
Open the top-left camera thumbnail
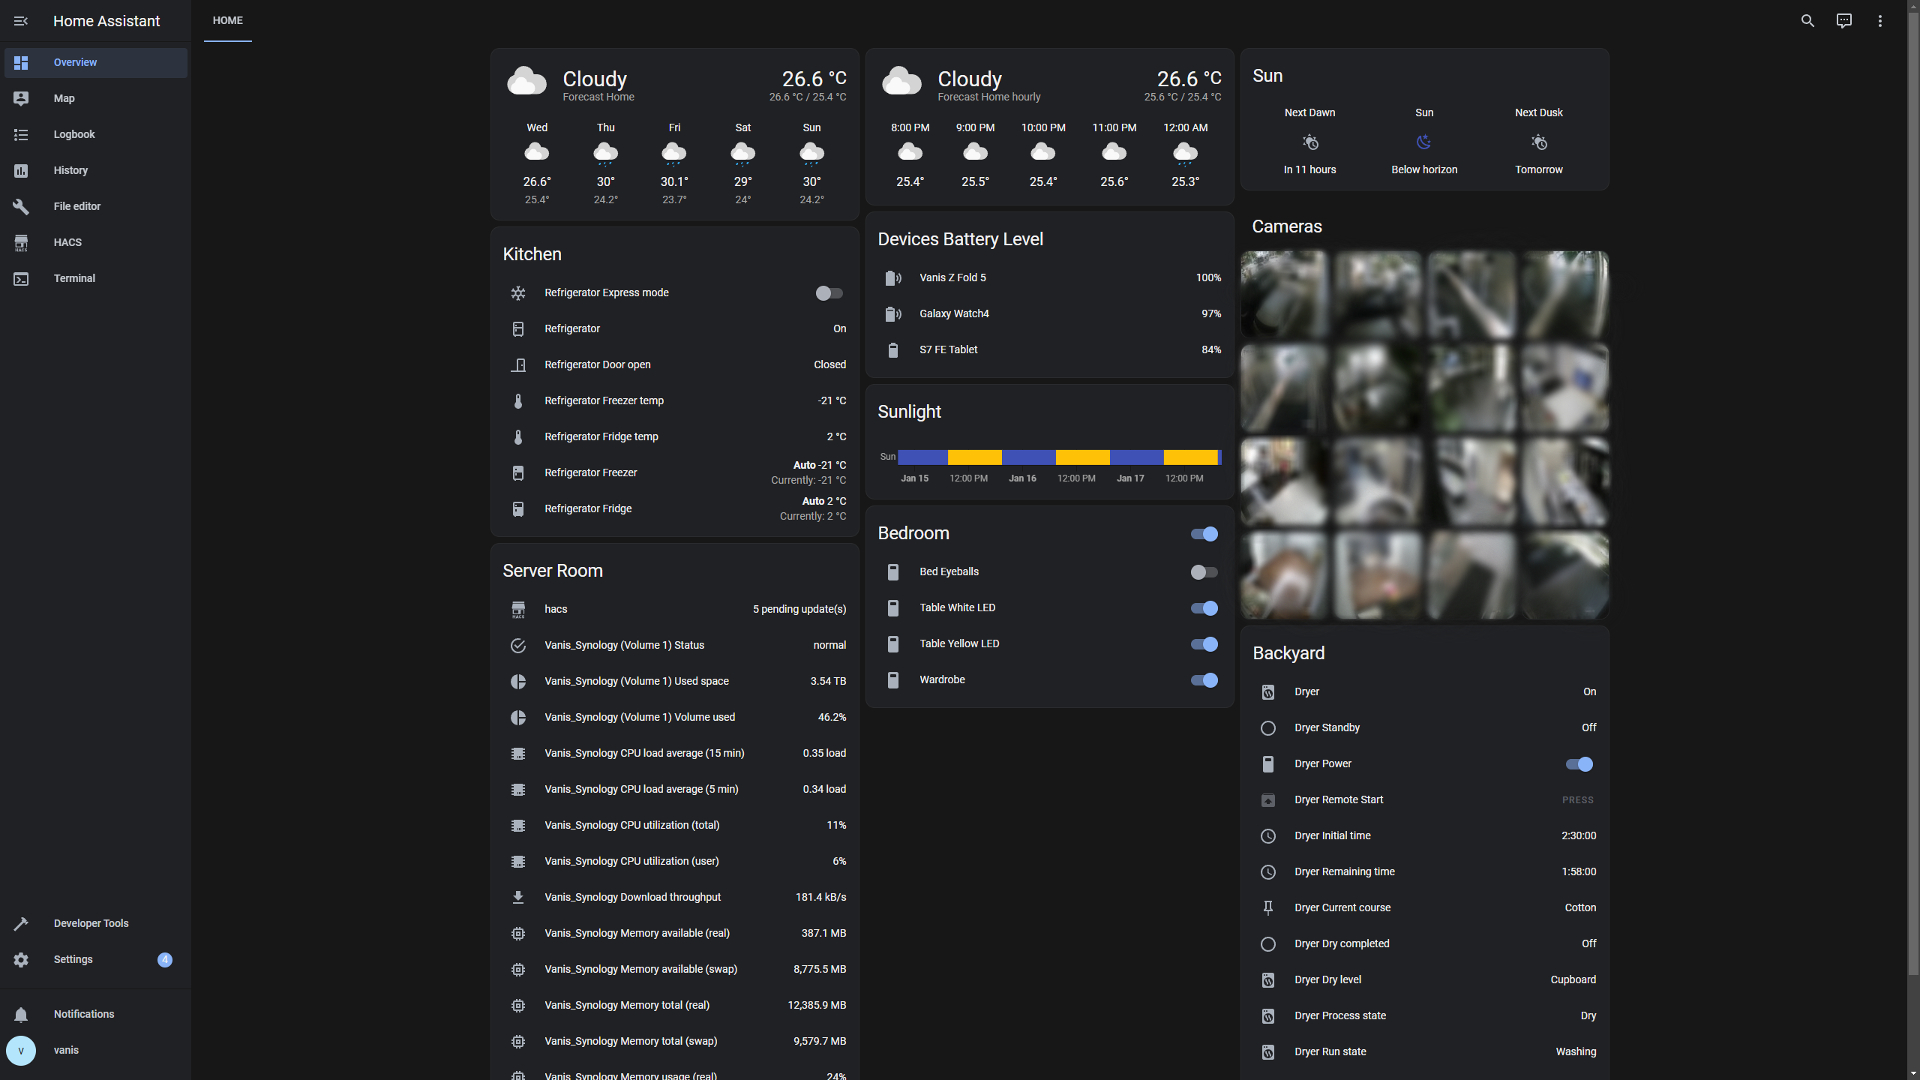(1284, 294)
